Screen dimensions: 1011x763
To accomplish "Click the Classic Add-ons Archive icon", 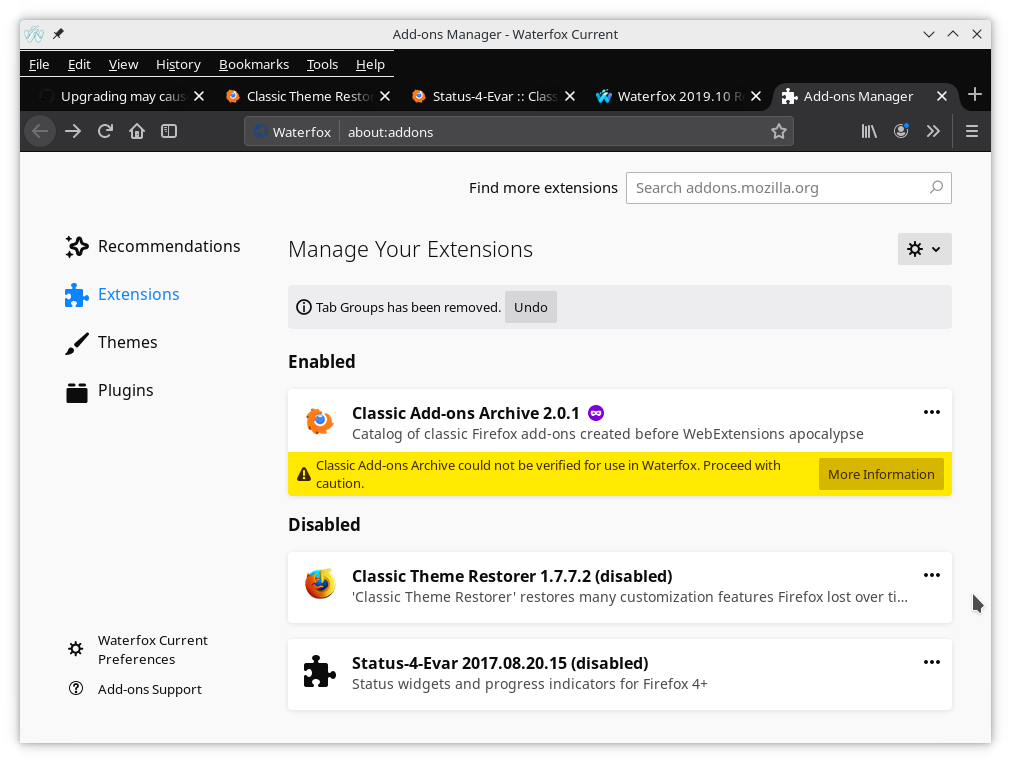I will 320,422.
